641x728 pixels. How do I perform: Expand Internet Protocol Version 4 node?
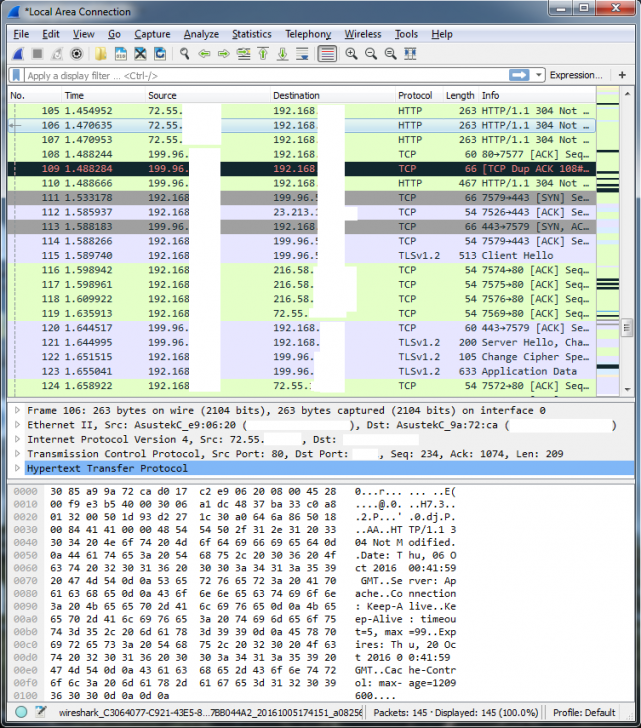click(x=17, y=439)
